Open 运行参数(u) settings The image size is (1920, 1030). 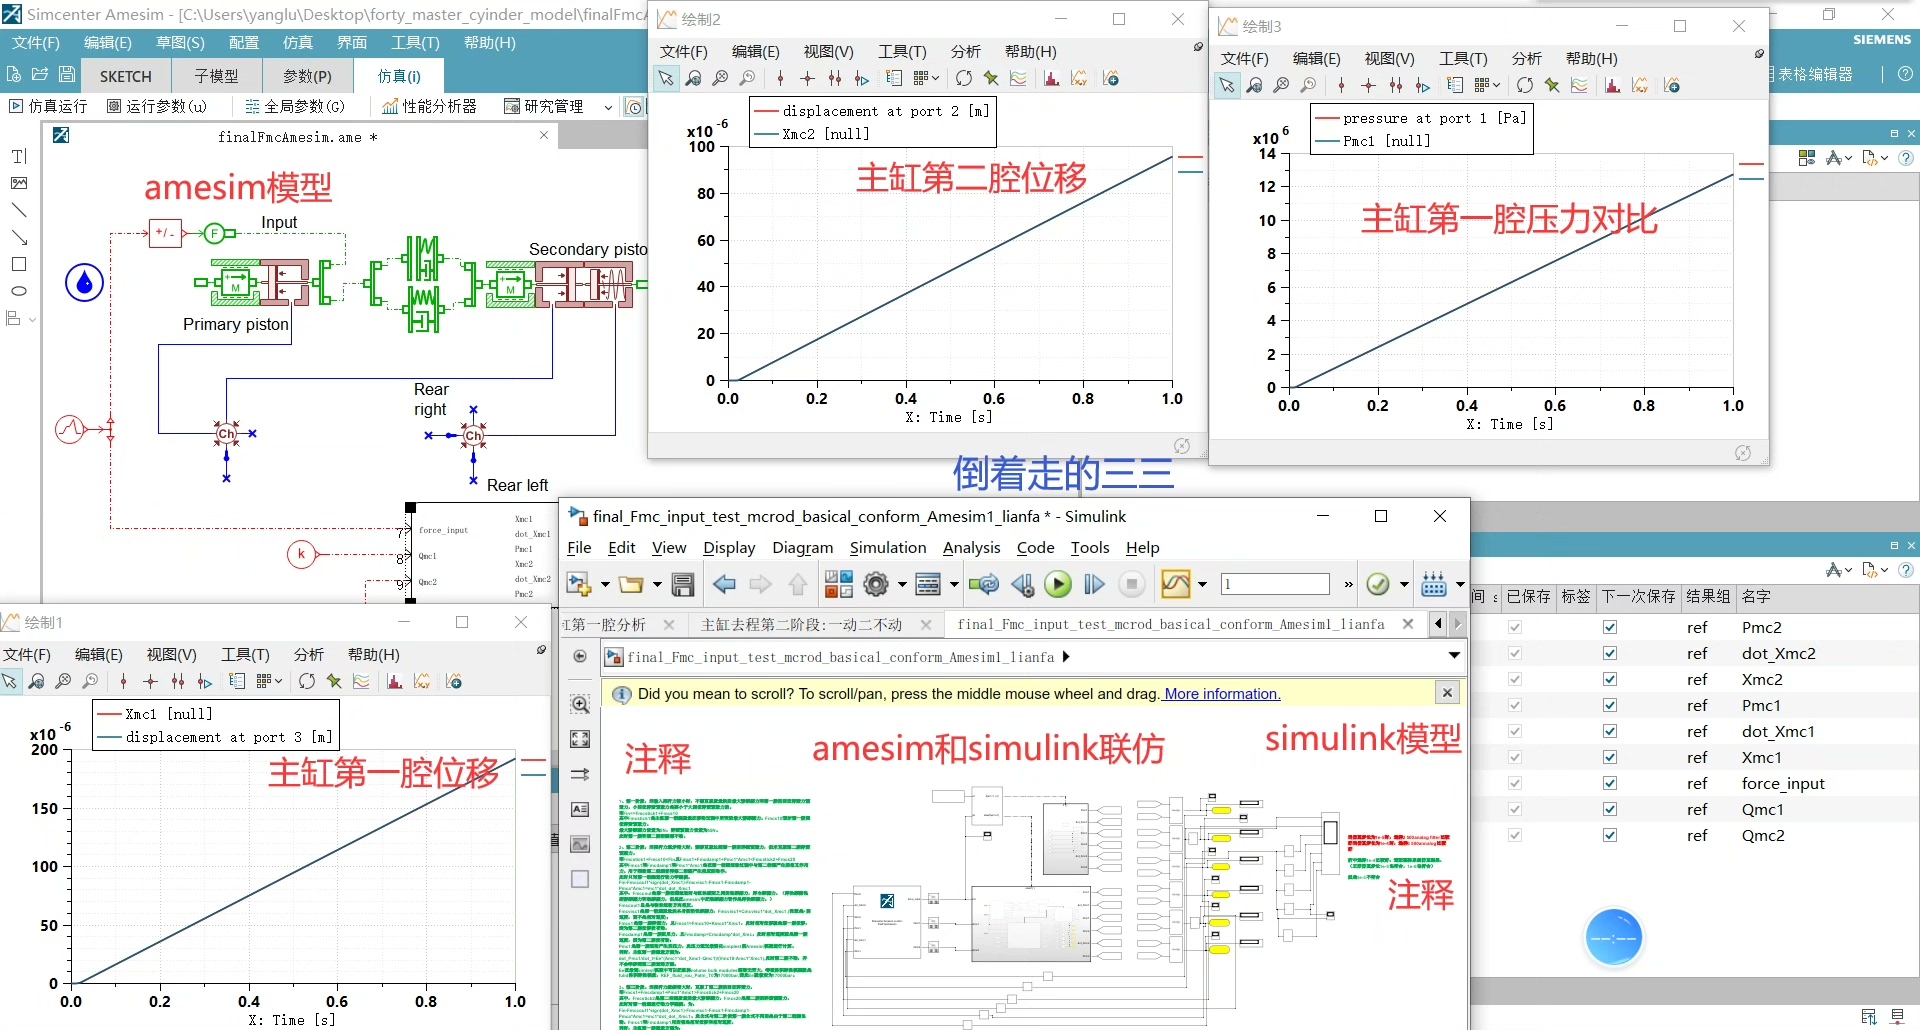pos(157,106)
